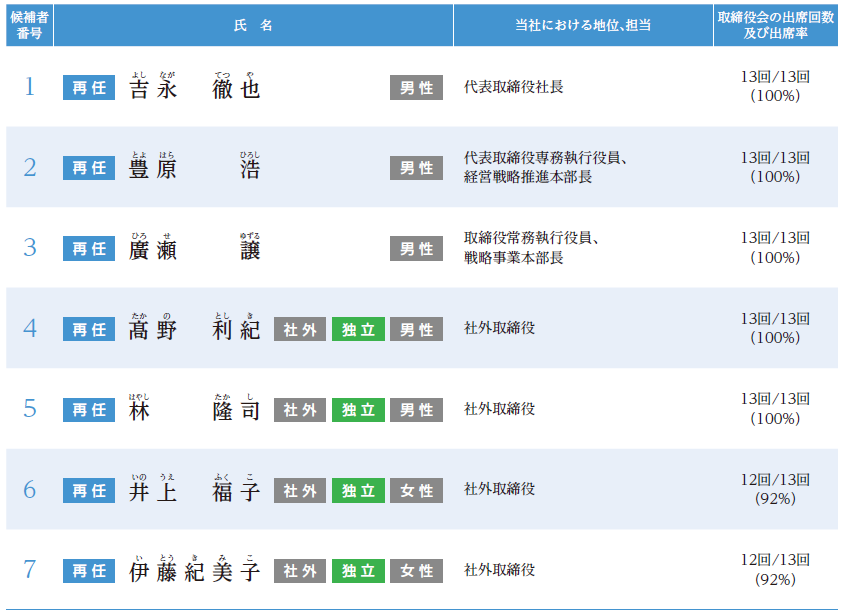Click the 取締役会の出席回数及び出席率 header
The width and height of the screenshot is (847, 616).
(x=775, y=25)
